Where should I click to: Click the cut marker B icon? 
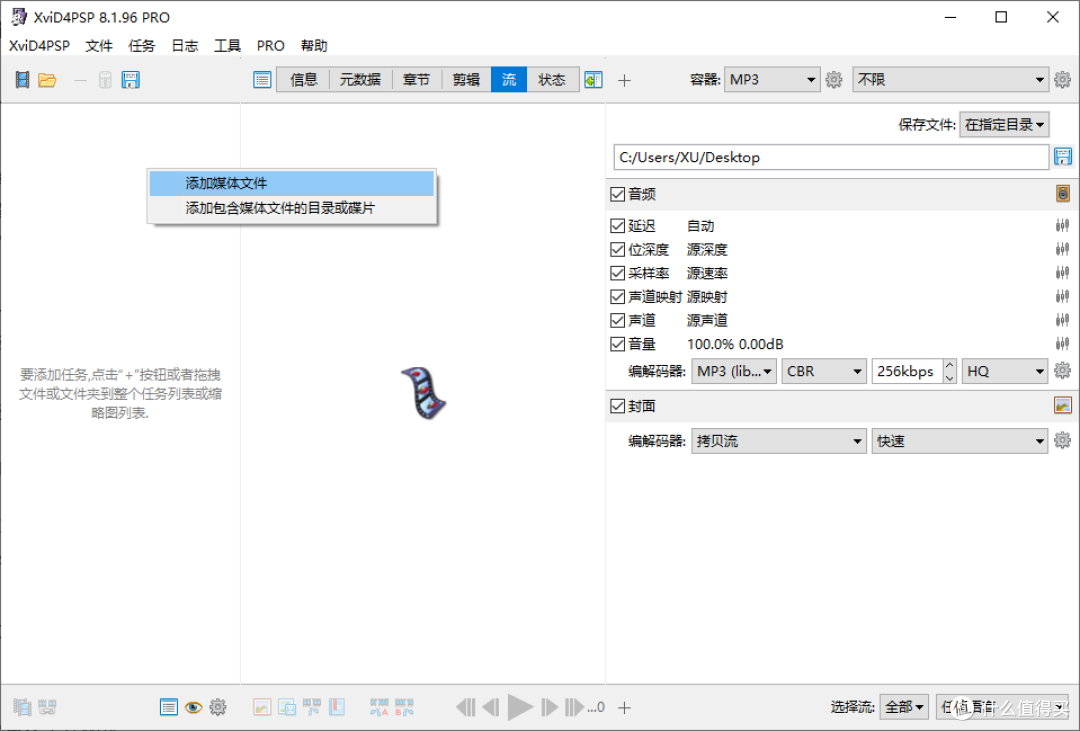click(x=404, y=707)
